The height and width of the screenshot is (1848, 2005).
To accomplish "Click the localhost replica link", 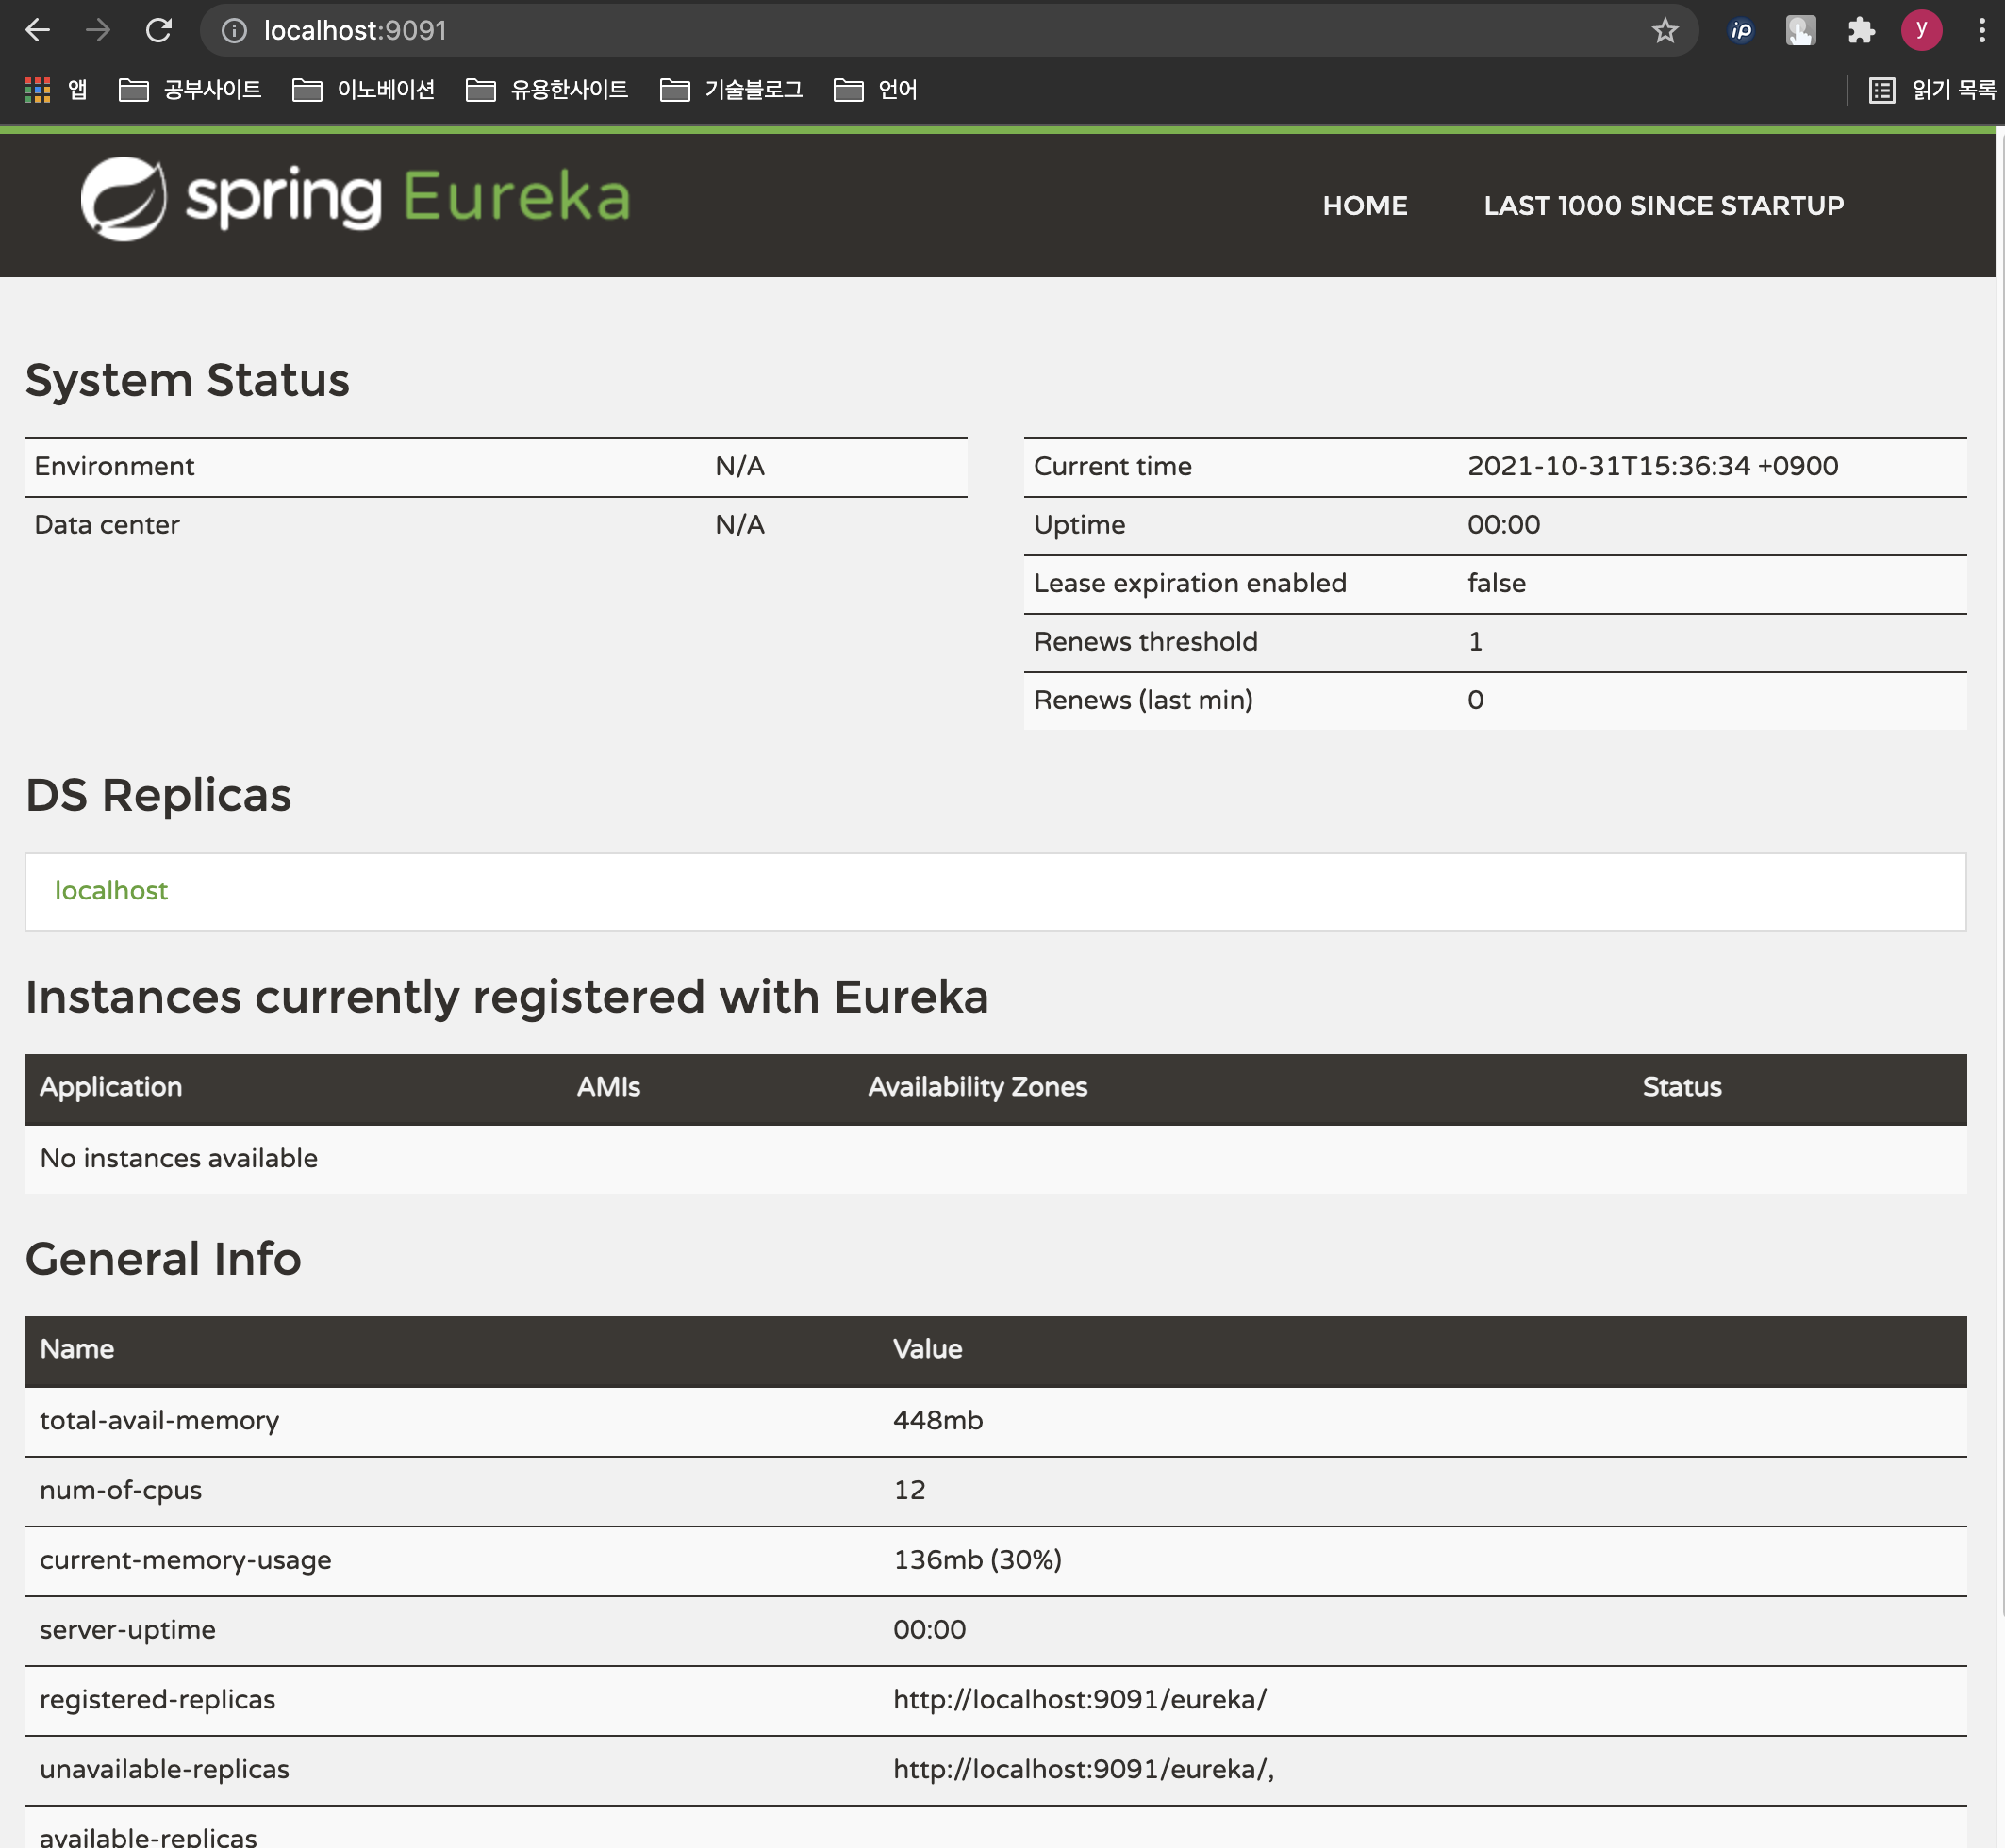I will pyautogui.click(x=111, y=890).
